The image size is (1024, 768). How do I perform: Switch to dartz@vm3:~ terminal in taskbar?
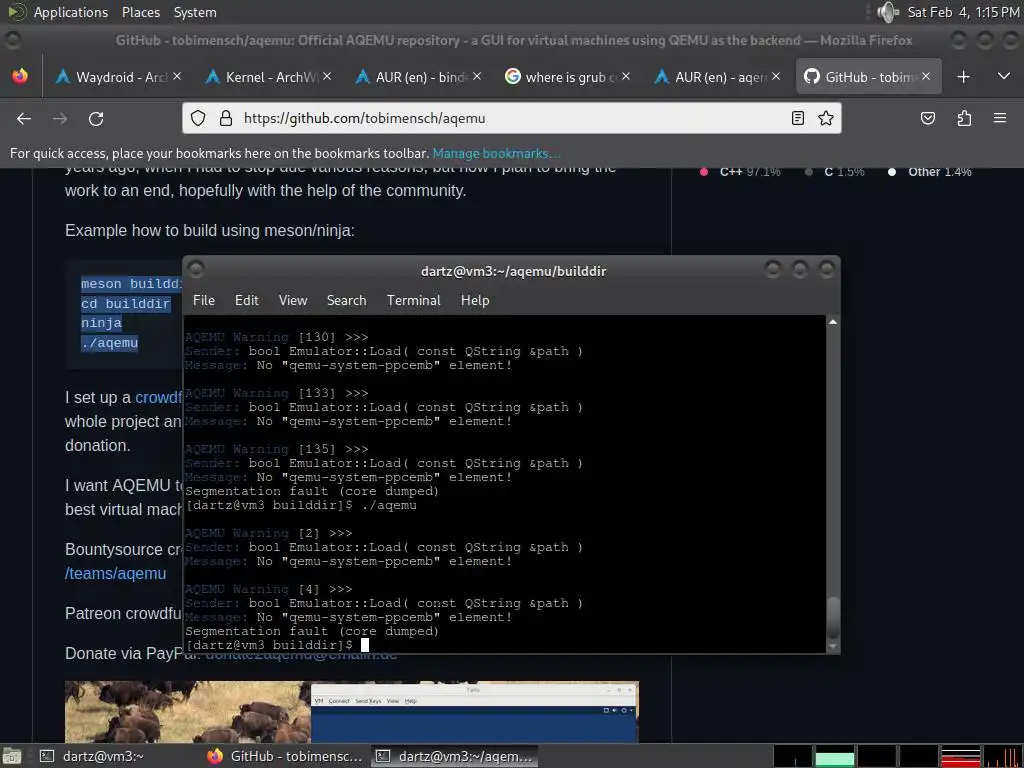116,756
